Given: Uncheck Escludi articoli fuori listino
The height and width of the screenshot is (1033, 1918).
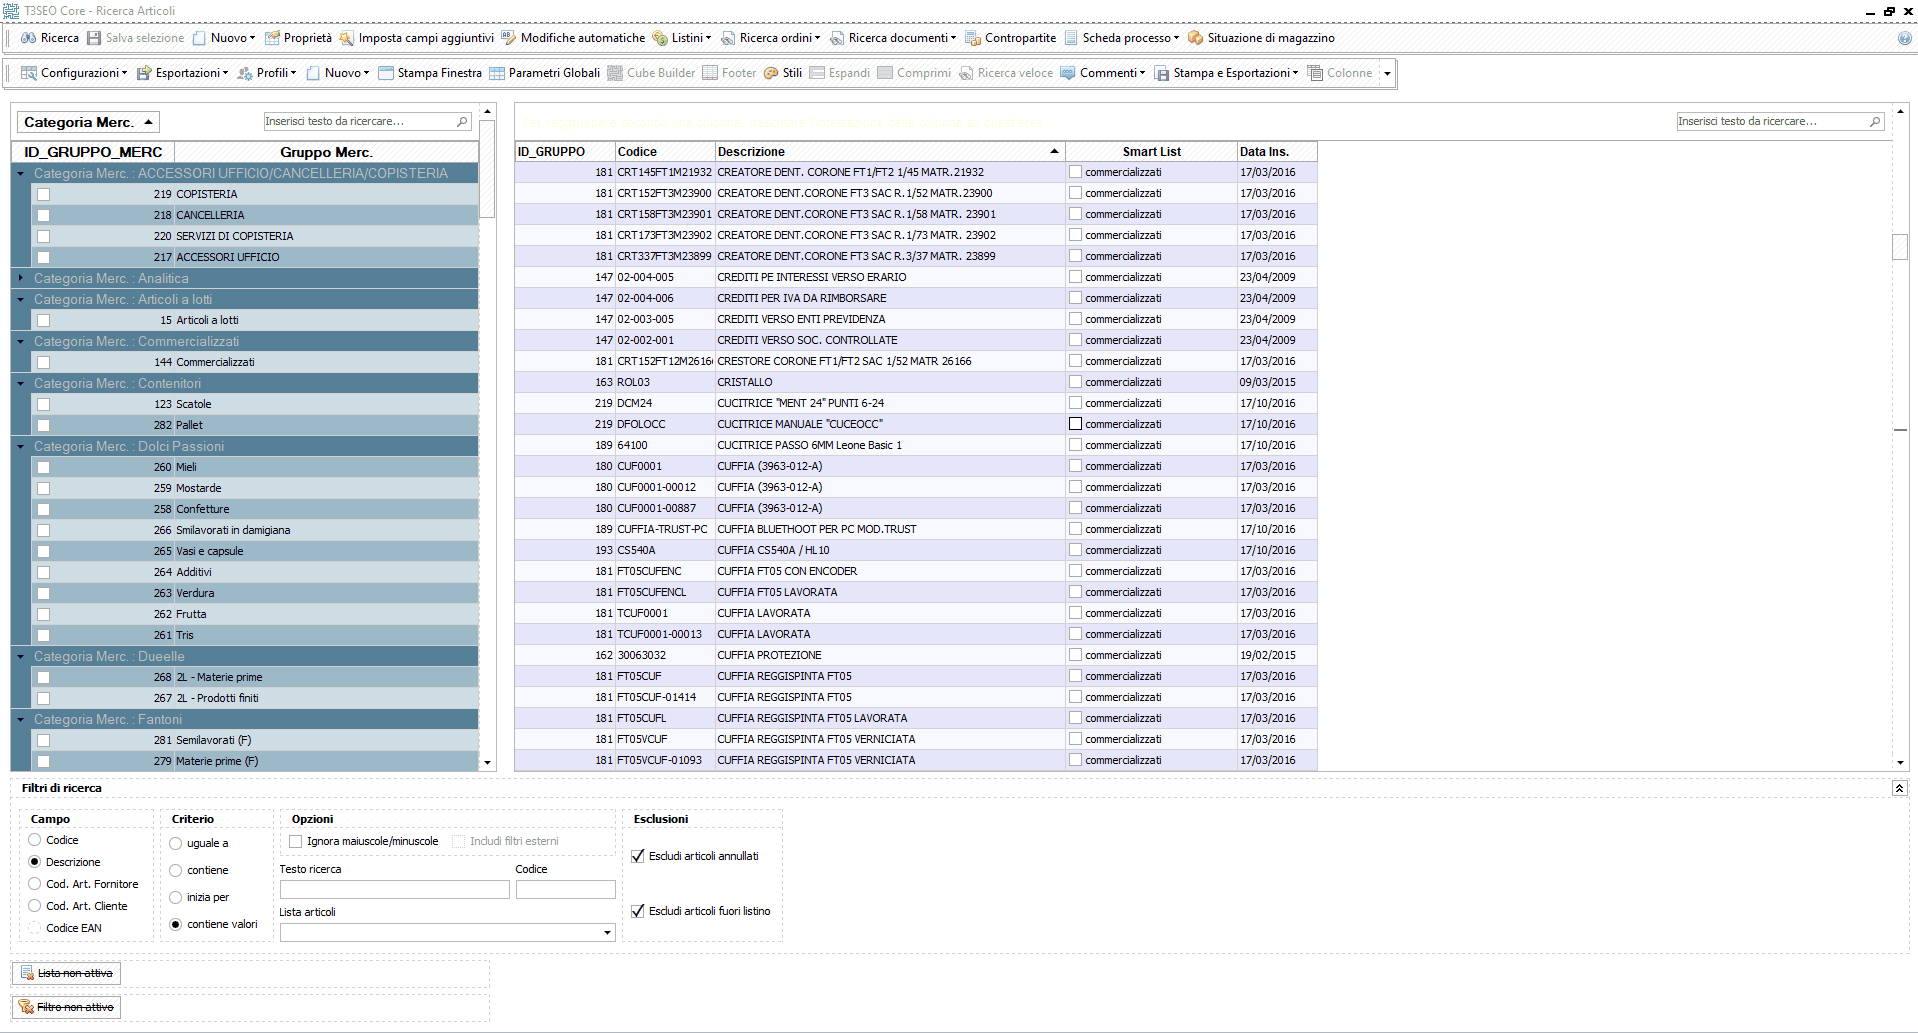Looking at the screenshot, I should coord(638,911).
